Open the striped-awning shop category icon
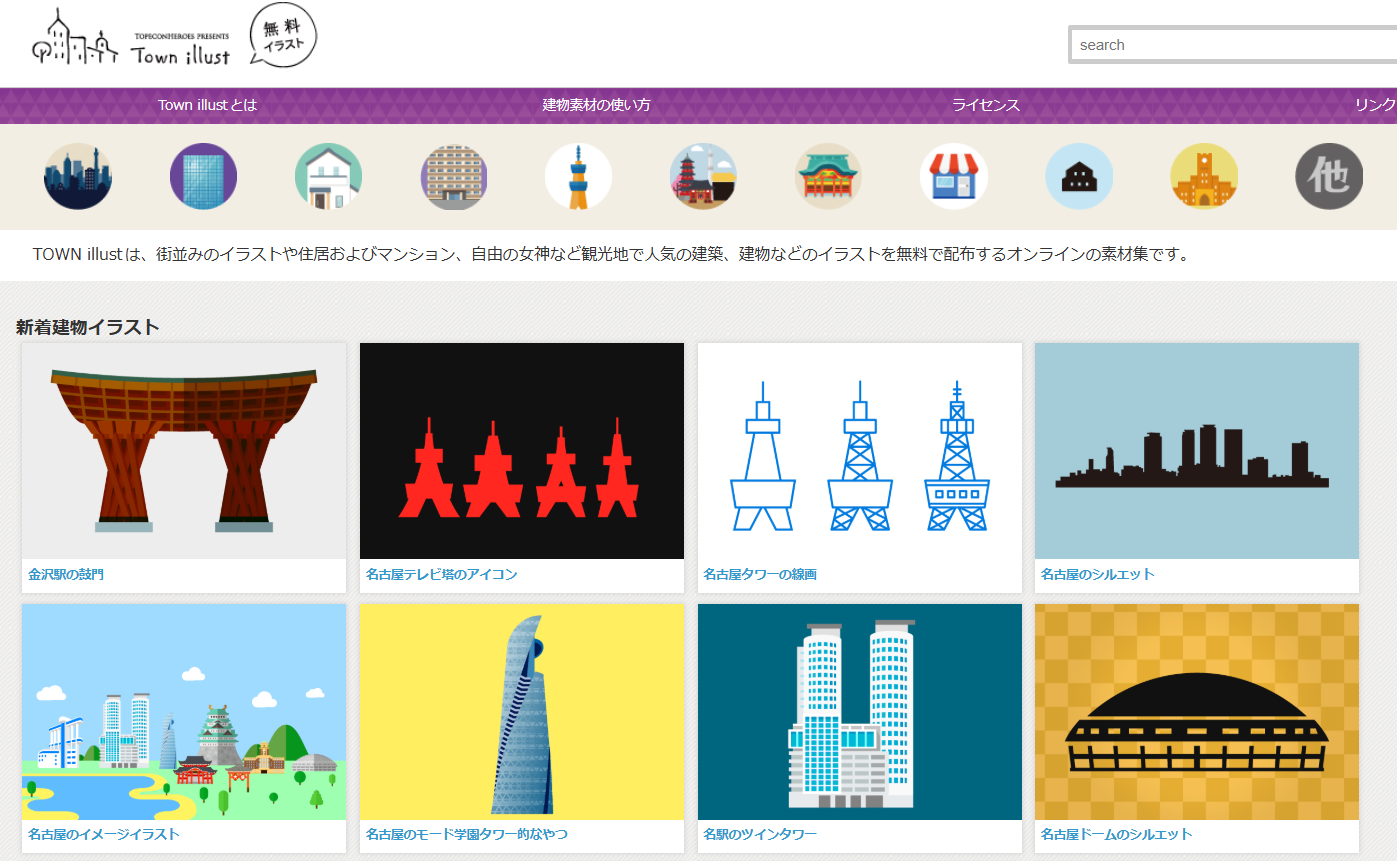Image resolution: width=1397 pixels, height=861 pixels. click(954, 176)
